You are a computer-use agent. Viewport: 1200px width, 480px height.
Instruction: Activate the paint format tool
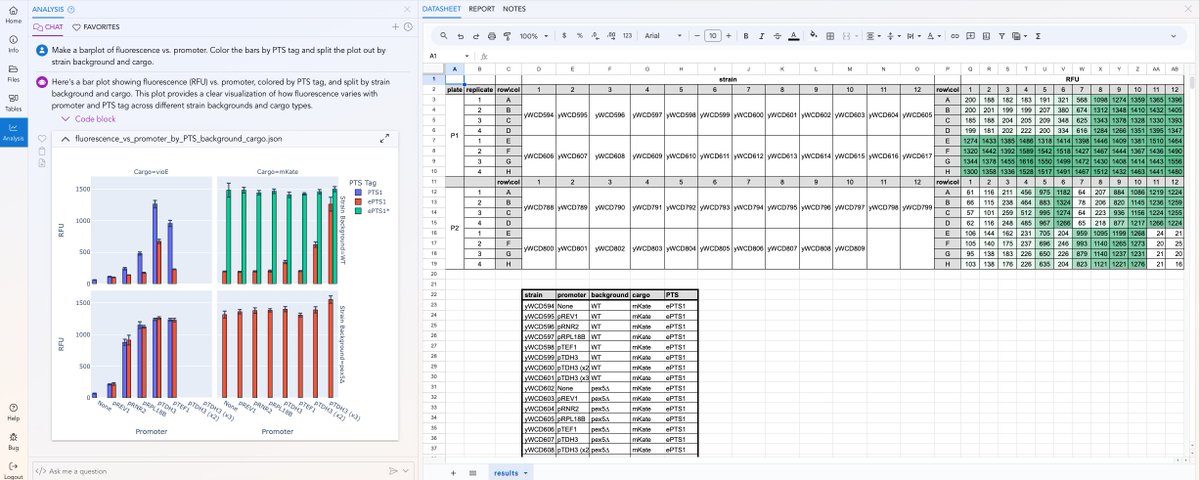pyautogui.click(x=507, y=36)
